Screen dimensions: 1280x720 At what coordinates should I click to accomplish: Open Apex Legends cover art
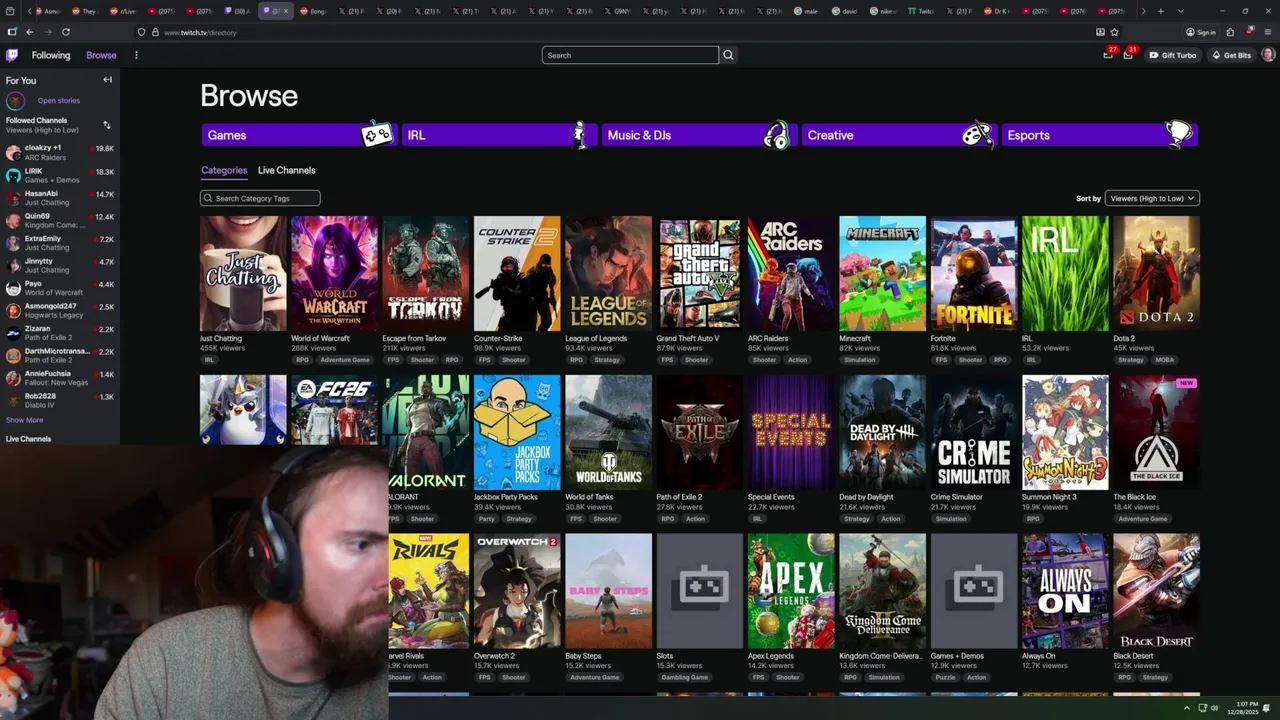click(791, 591)
